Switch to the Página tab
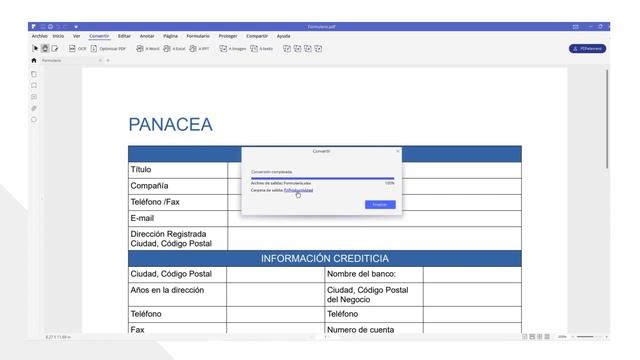The height and width of the screenshot is (360, 640). 171,36
